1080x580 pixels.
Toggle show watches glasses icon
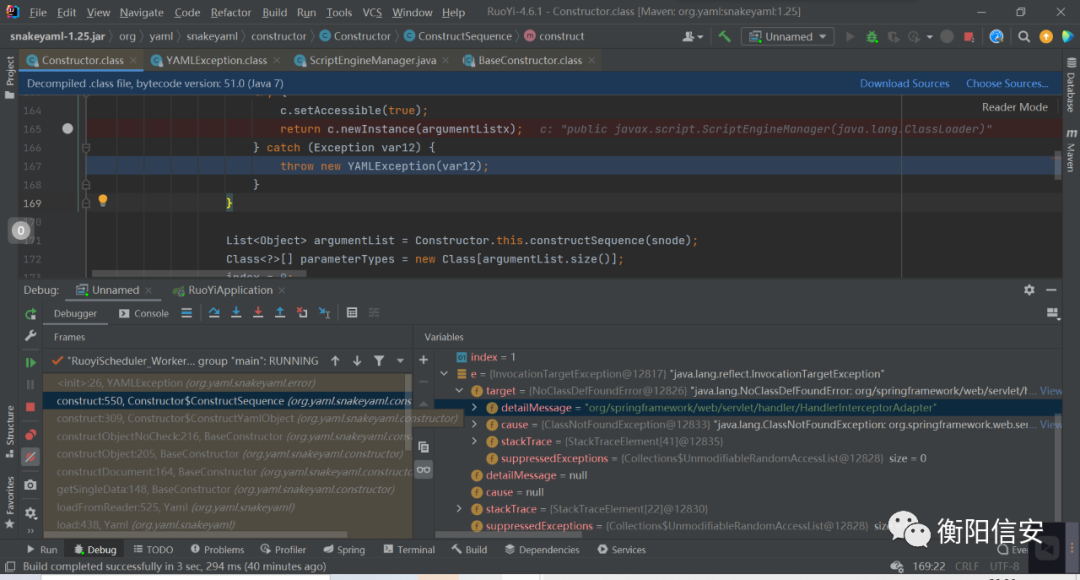pos(424,470)
